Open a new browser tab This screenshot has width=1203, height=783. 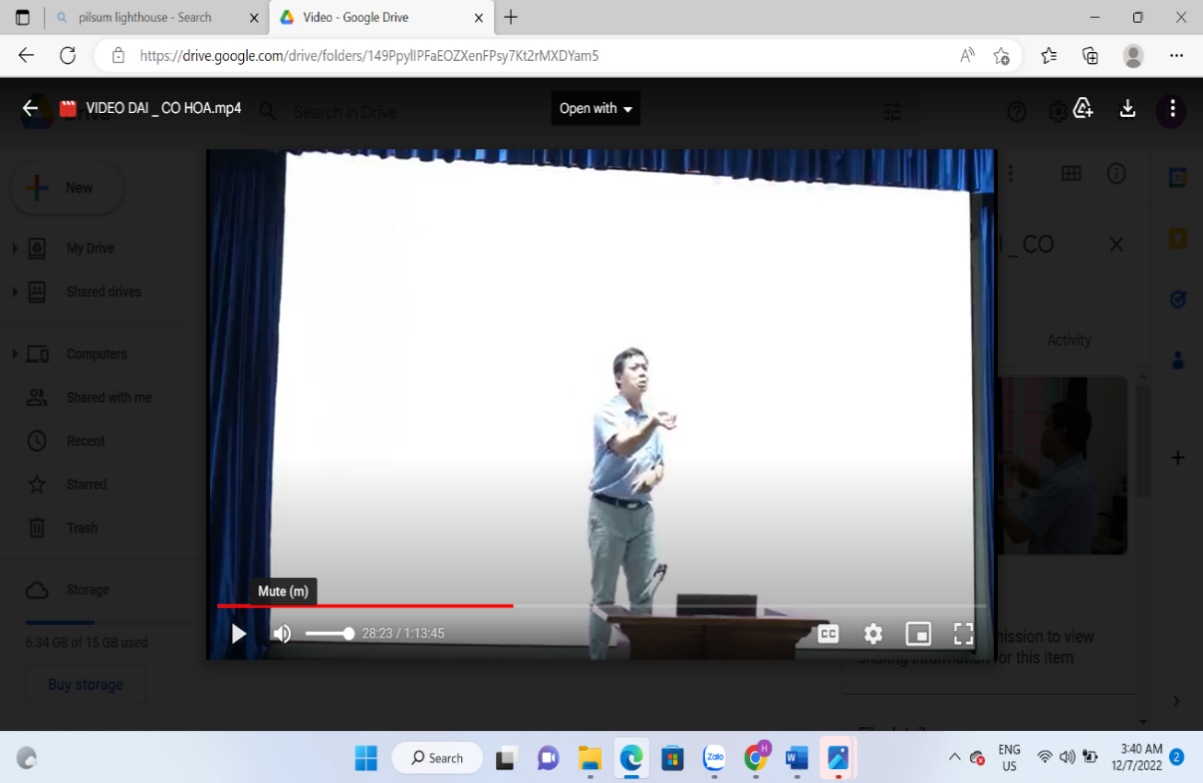(511, 17)
